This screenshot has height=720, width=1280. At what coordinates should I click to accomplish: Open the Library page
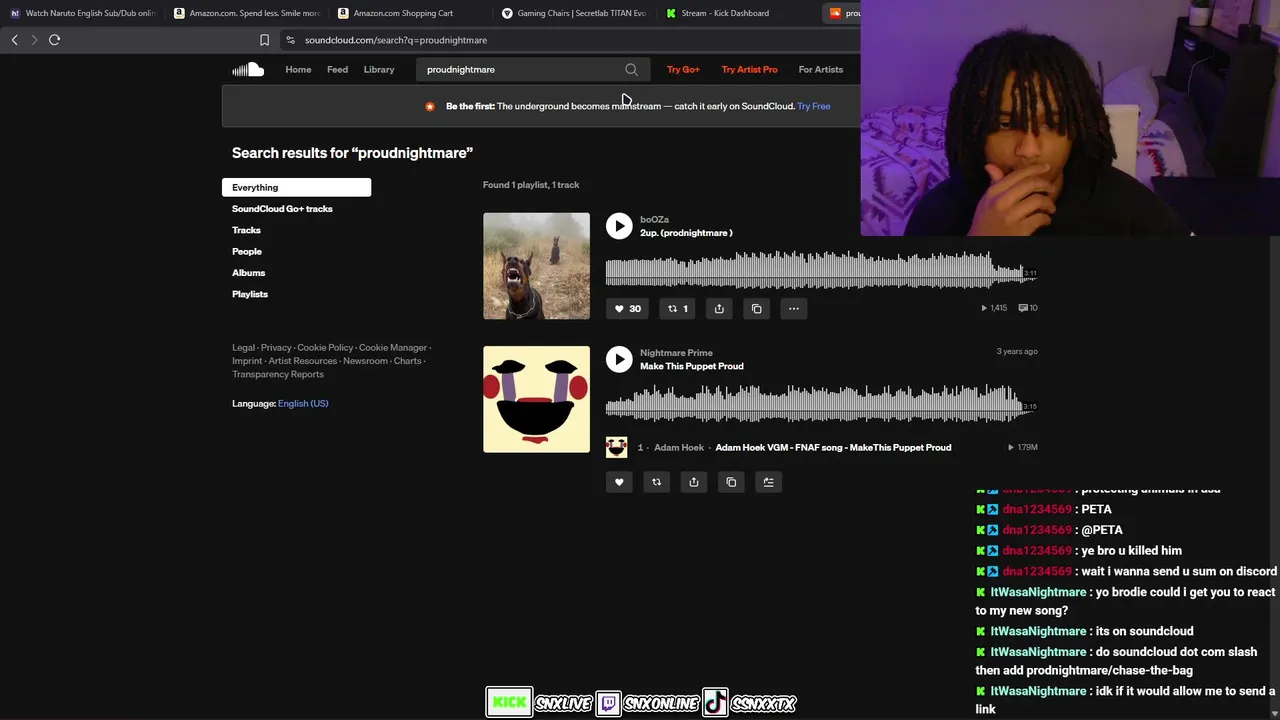coord(379,69)
